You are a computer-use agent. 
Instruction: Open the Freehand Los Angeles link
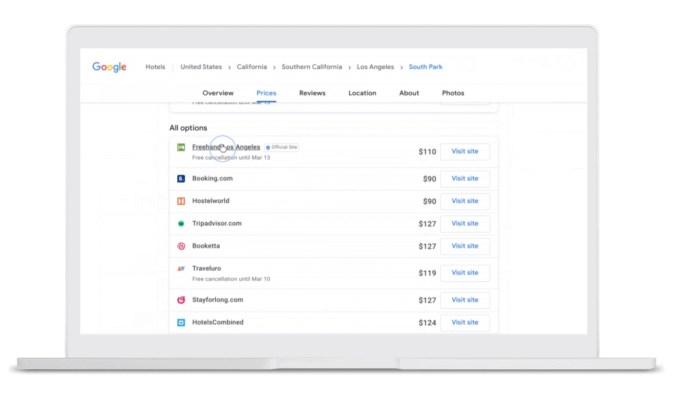[226, 148]
